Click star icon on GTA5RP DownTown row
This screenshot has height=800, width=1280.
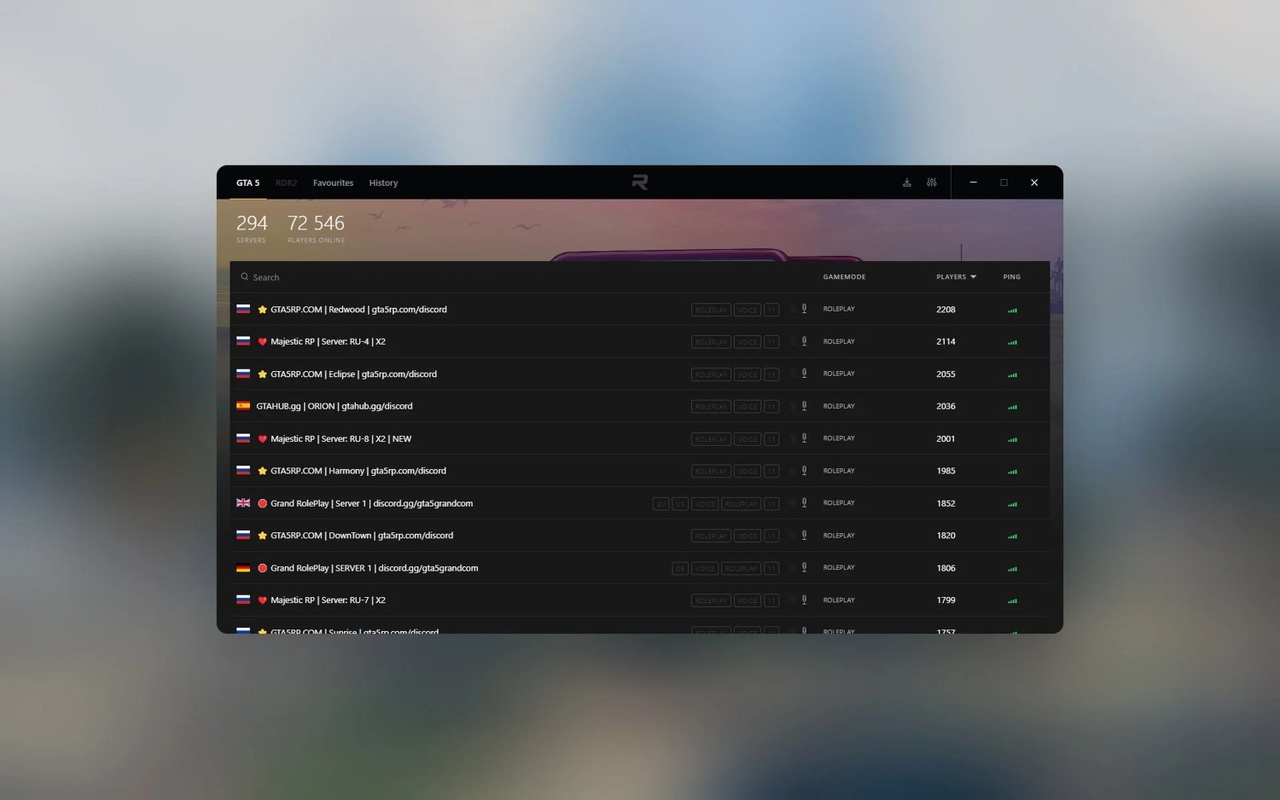(x=262, y=536)
